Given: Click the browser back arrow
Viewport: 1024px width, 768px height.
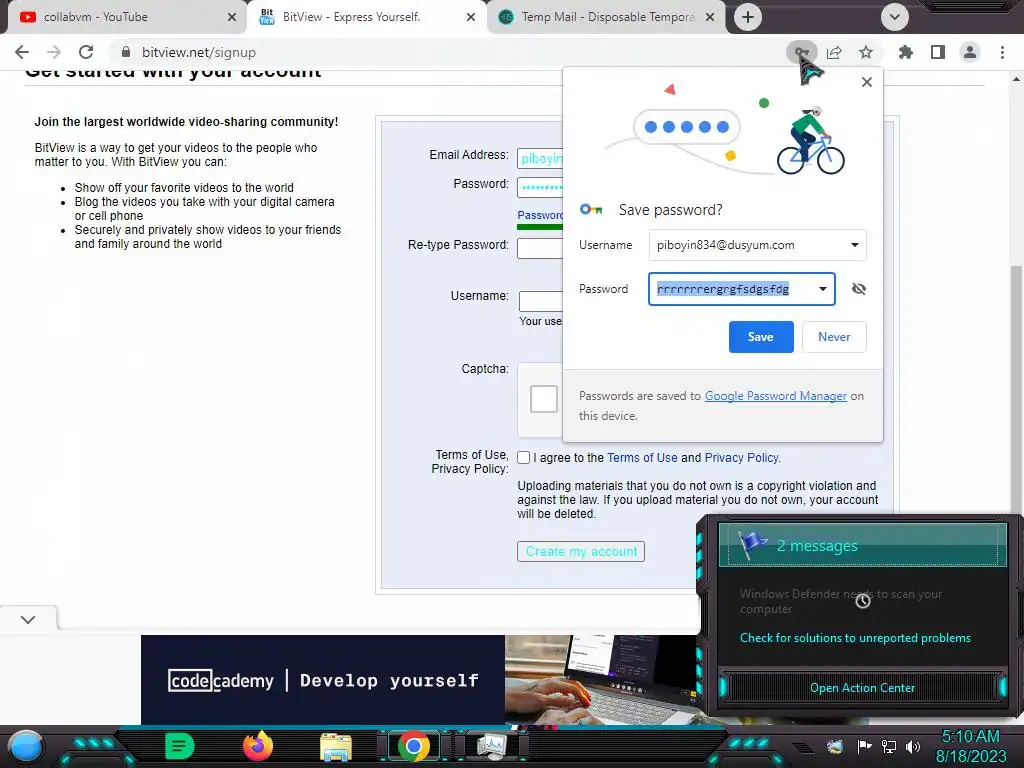Looking at the screenshot, I should [x=22, y=52].
